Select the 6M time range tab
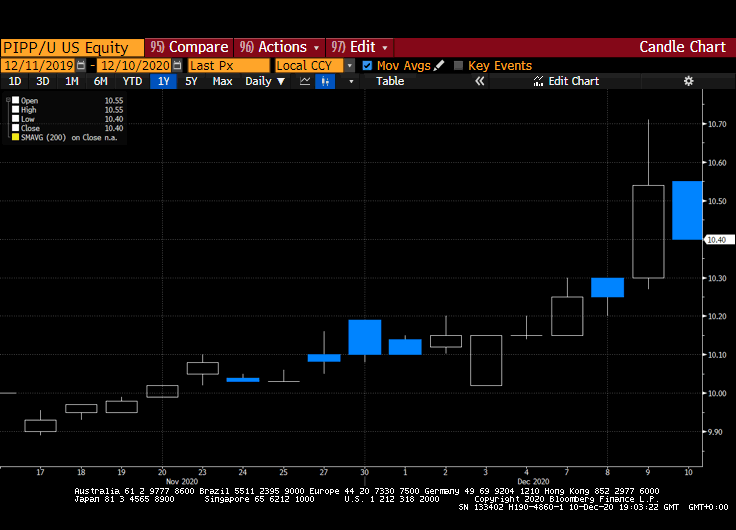The height and width of the screenshot is (530, 736). point(100,81)
